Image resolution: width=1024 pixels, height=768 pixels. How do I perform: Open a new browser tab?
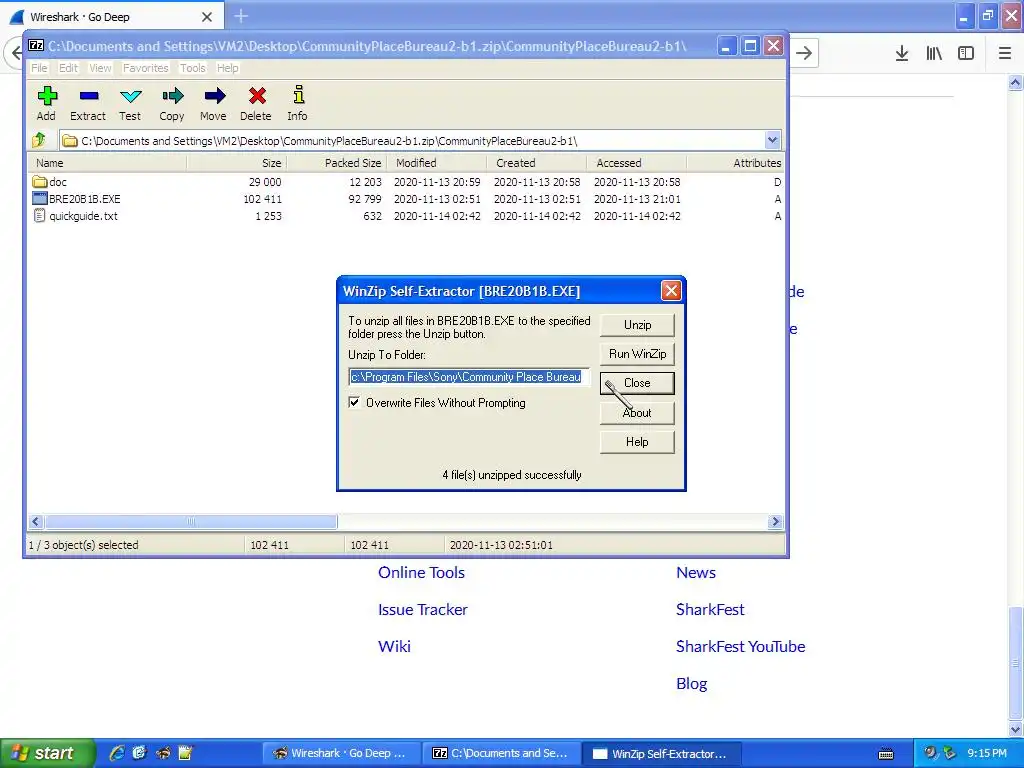coord(241,16)
